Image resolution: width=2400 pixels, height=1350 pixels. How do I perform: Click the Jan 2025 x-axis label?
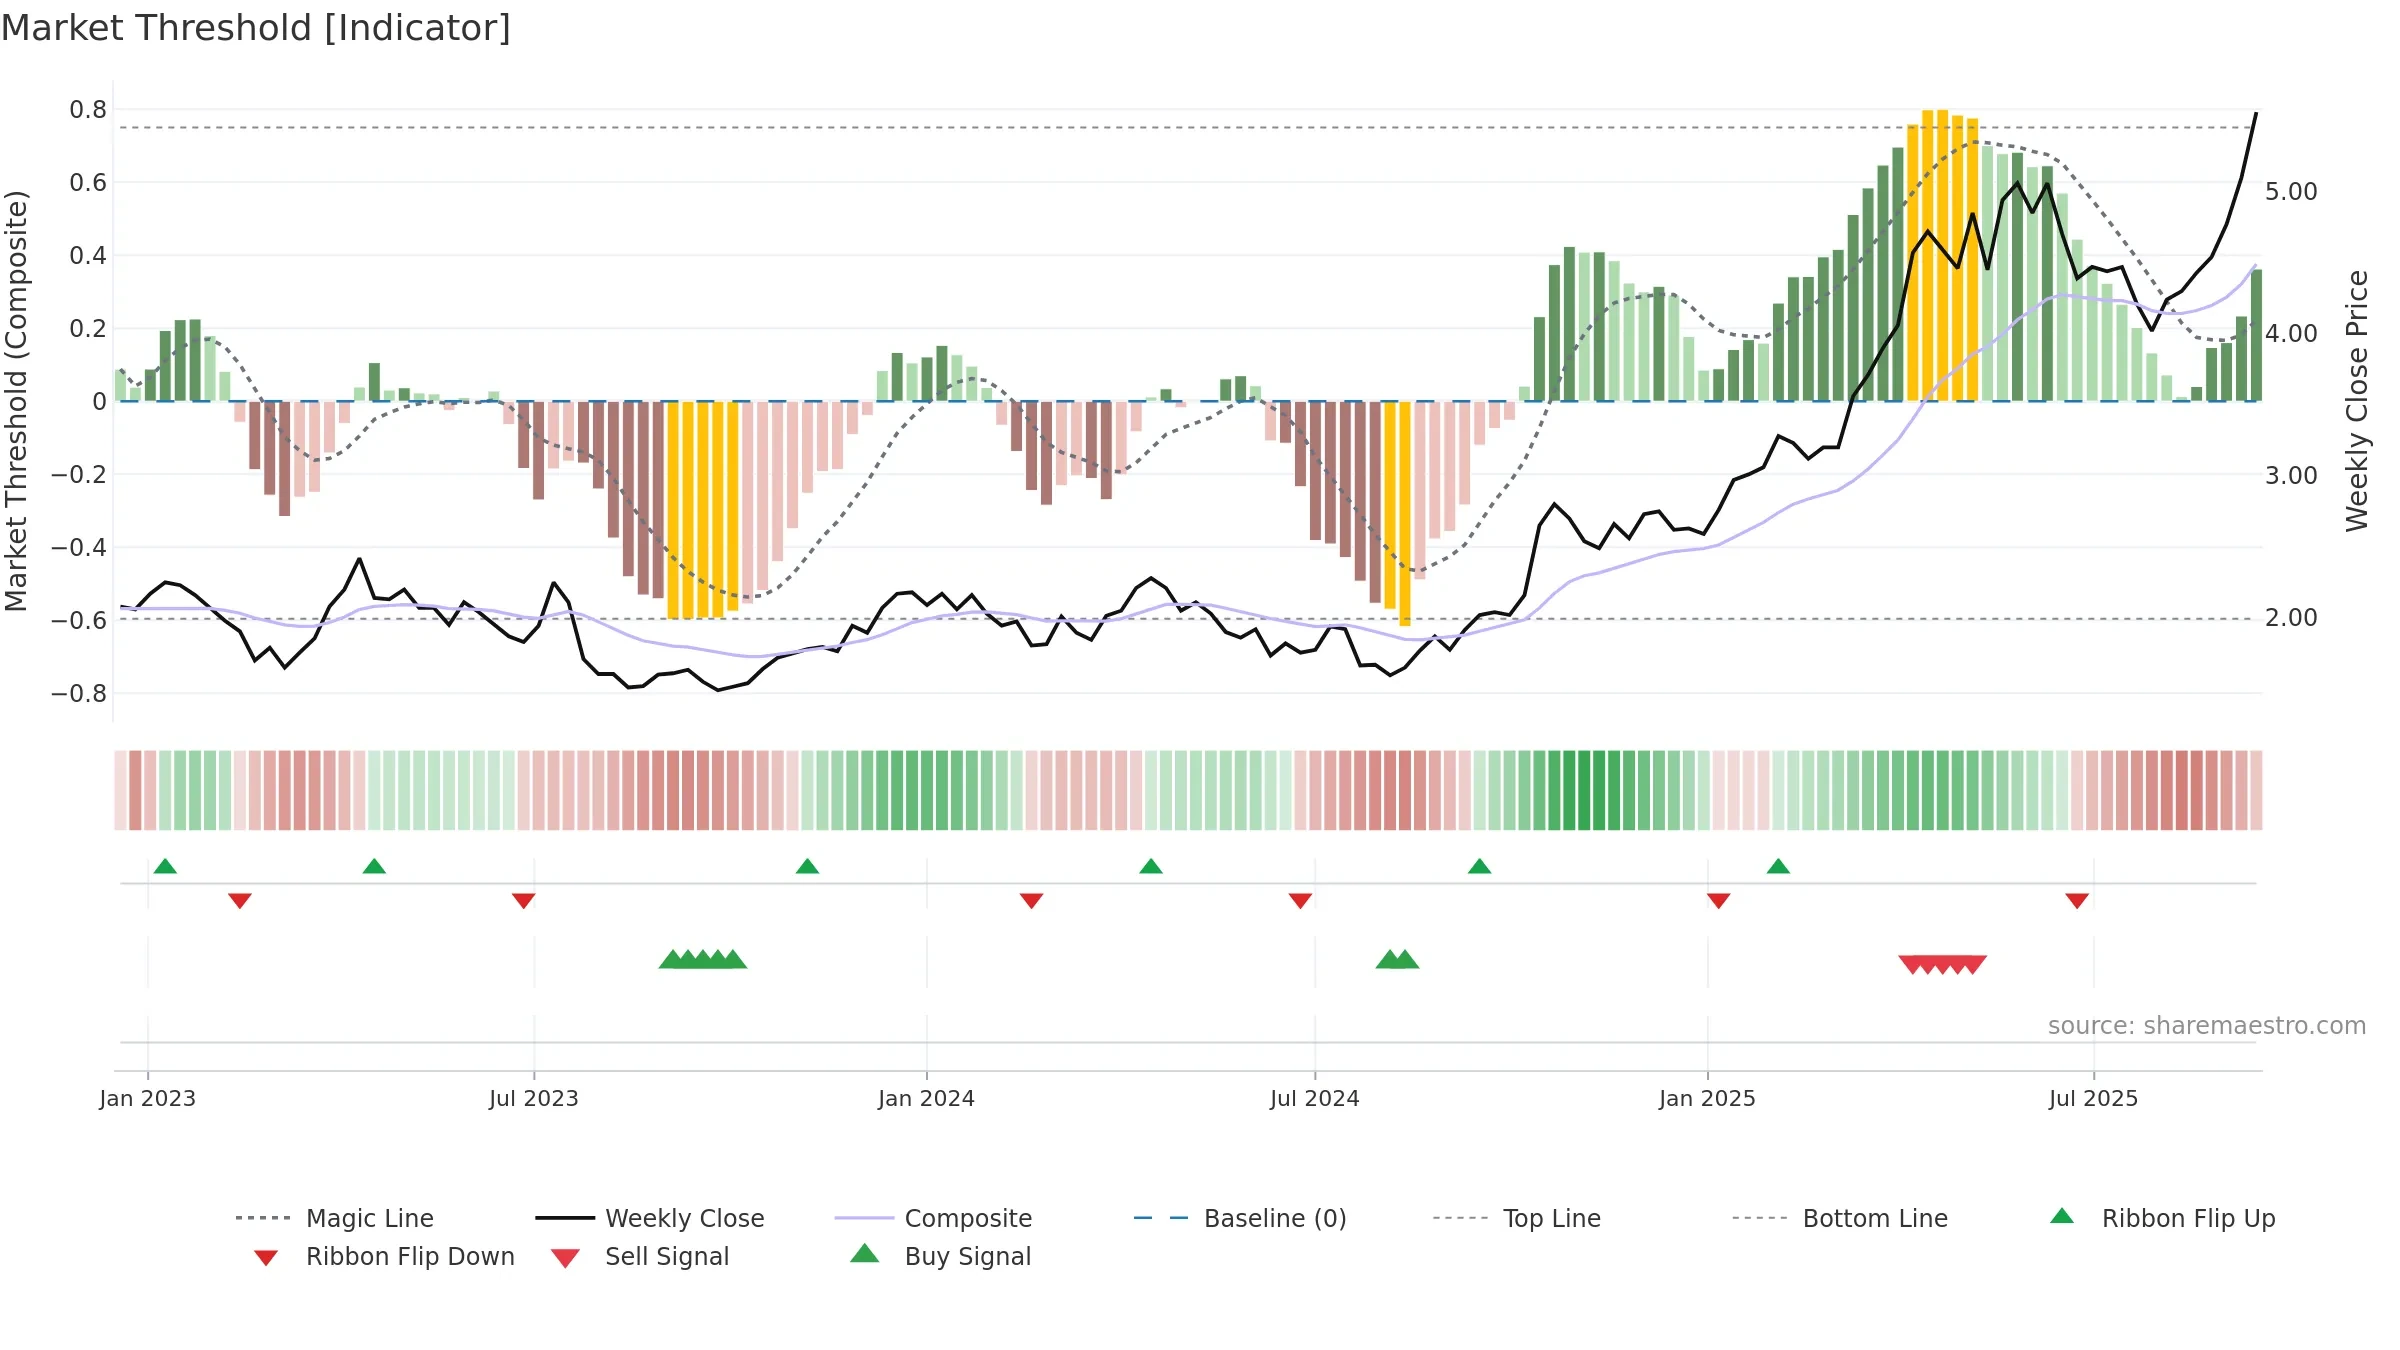tap(1707, 1098)
